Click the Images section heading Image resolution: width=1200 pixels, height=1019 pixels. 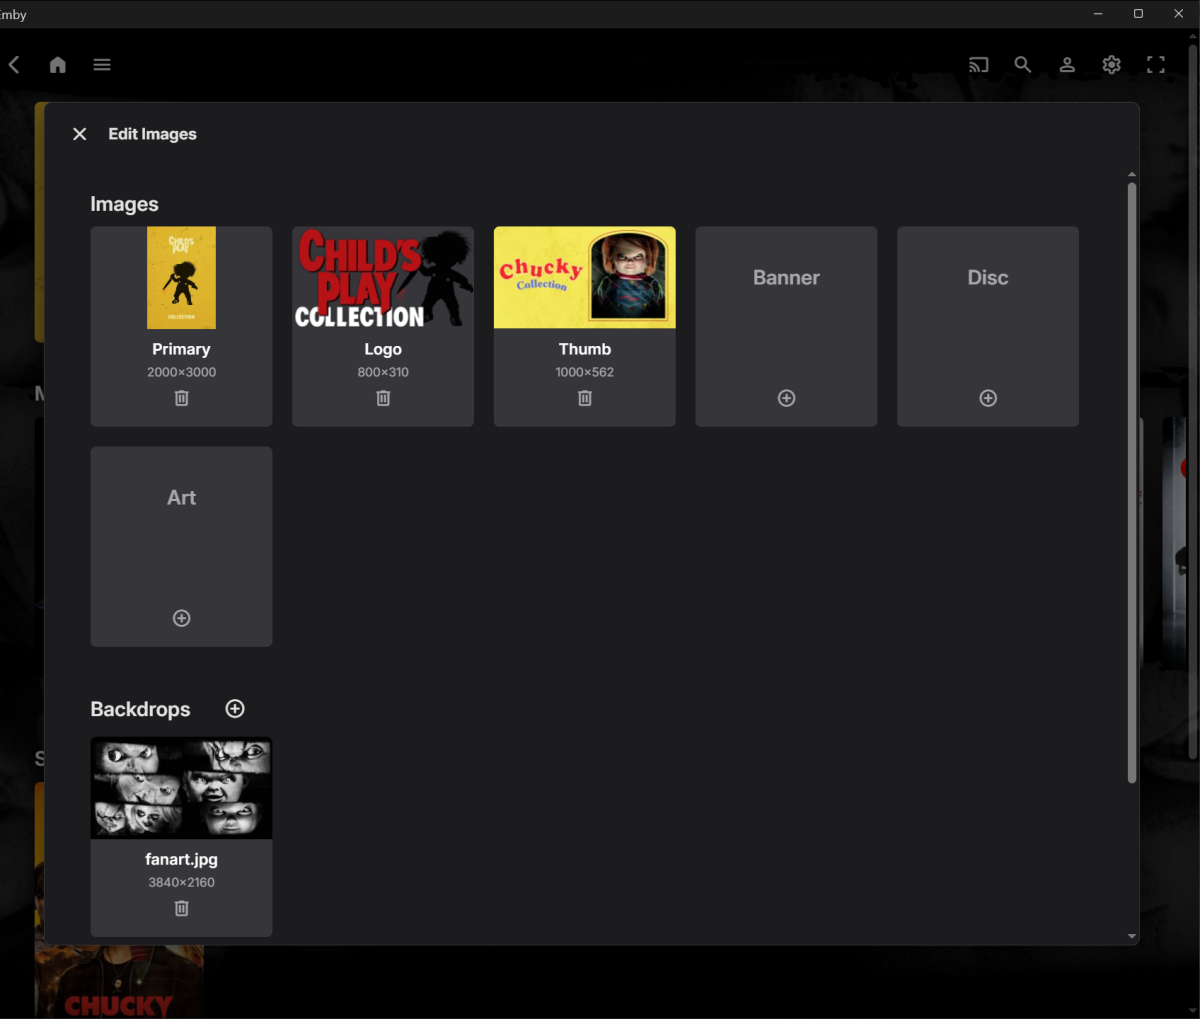[125, 204]
